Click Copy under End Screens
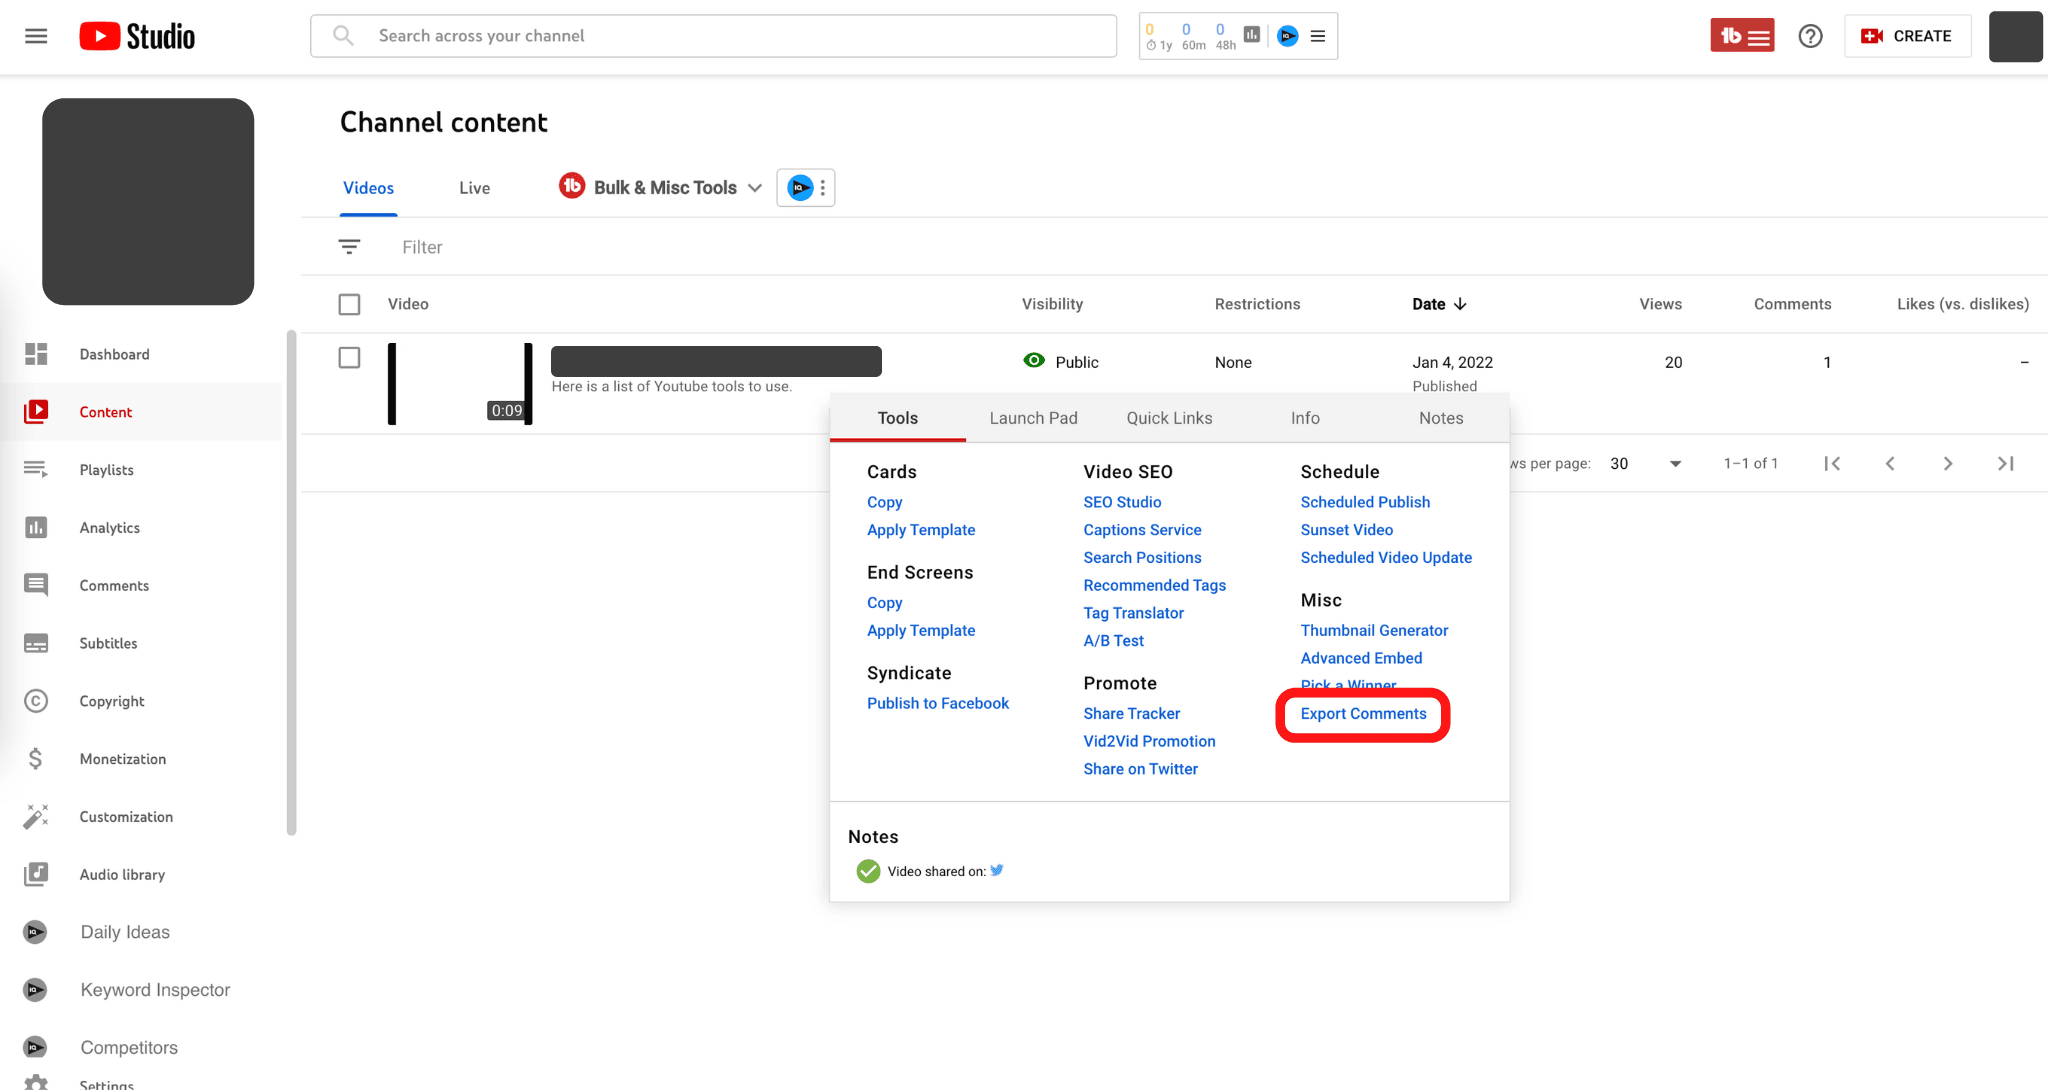This screenshot has width=2048, height=1090. tap(884, 603)
